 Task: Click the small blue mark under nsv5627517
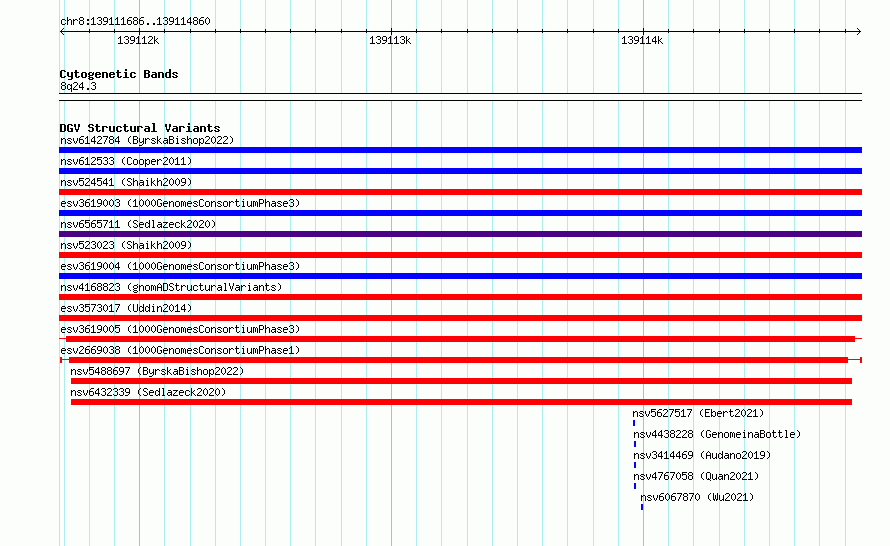tap(634, 423)
